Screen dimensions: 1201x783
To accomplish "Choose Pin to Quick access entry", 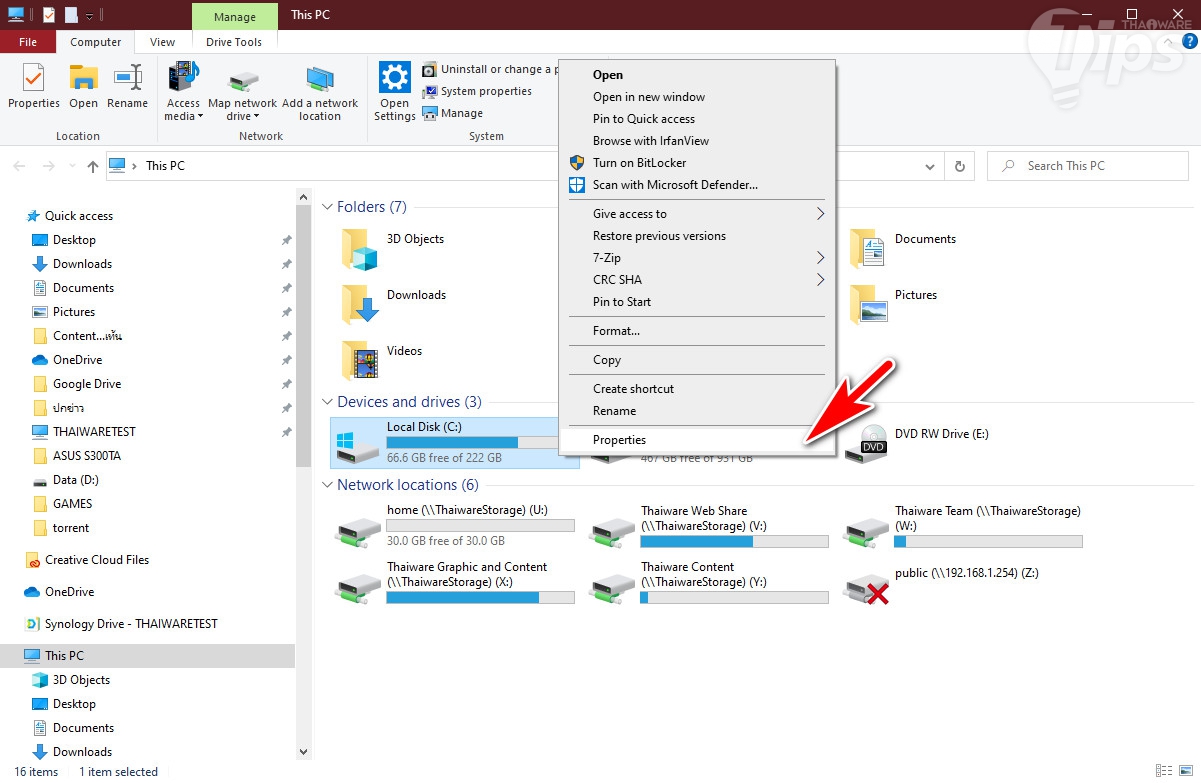I will pyautogui.click(x=696, y=119).
